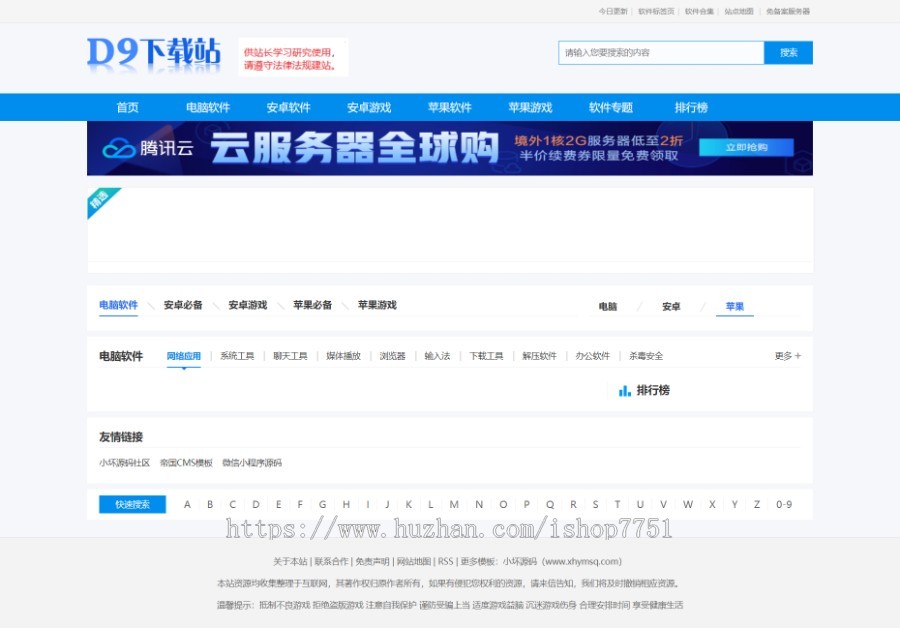
Task: Filter by letter G in quick search
Action: [x=323, y=505]
